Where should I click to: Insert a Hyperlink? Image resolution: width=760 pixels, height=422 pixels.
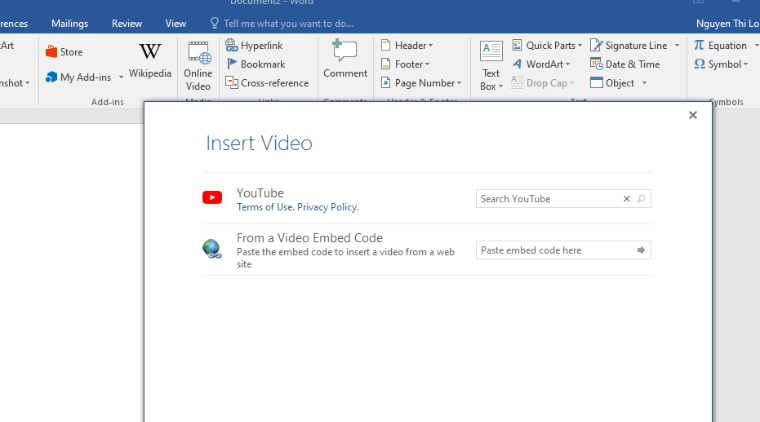tap(254, 46)
